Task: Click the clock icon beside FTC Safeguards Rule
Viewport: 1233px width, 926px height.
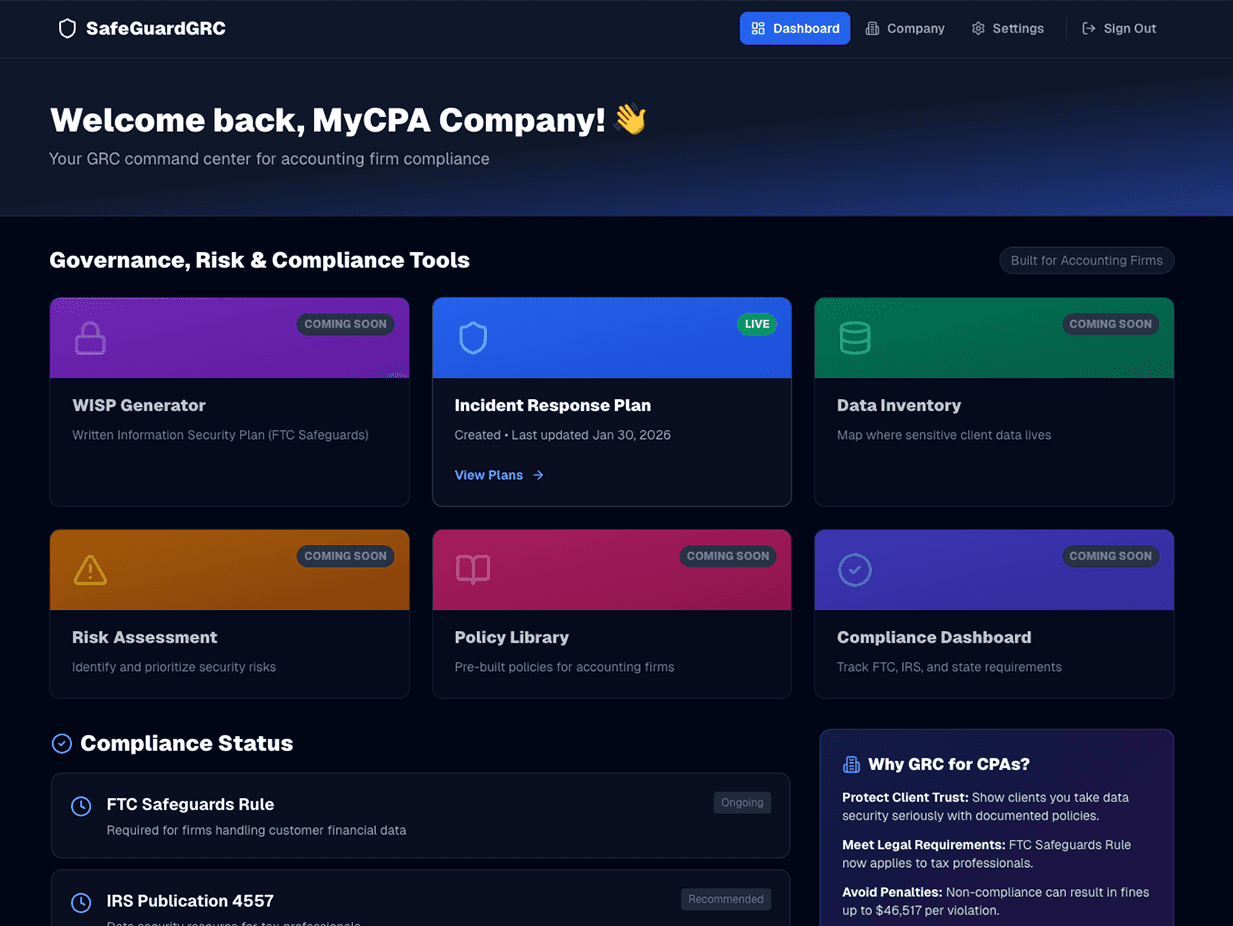Action: (x=81, y=806)
